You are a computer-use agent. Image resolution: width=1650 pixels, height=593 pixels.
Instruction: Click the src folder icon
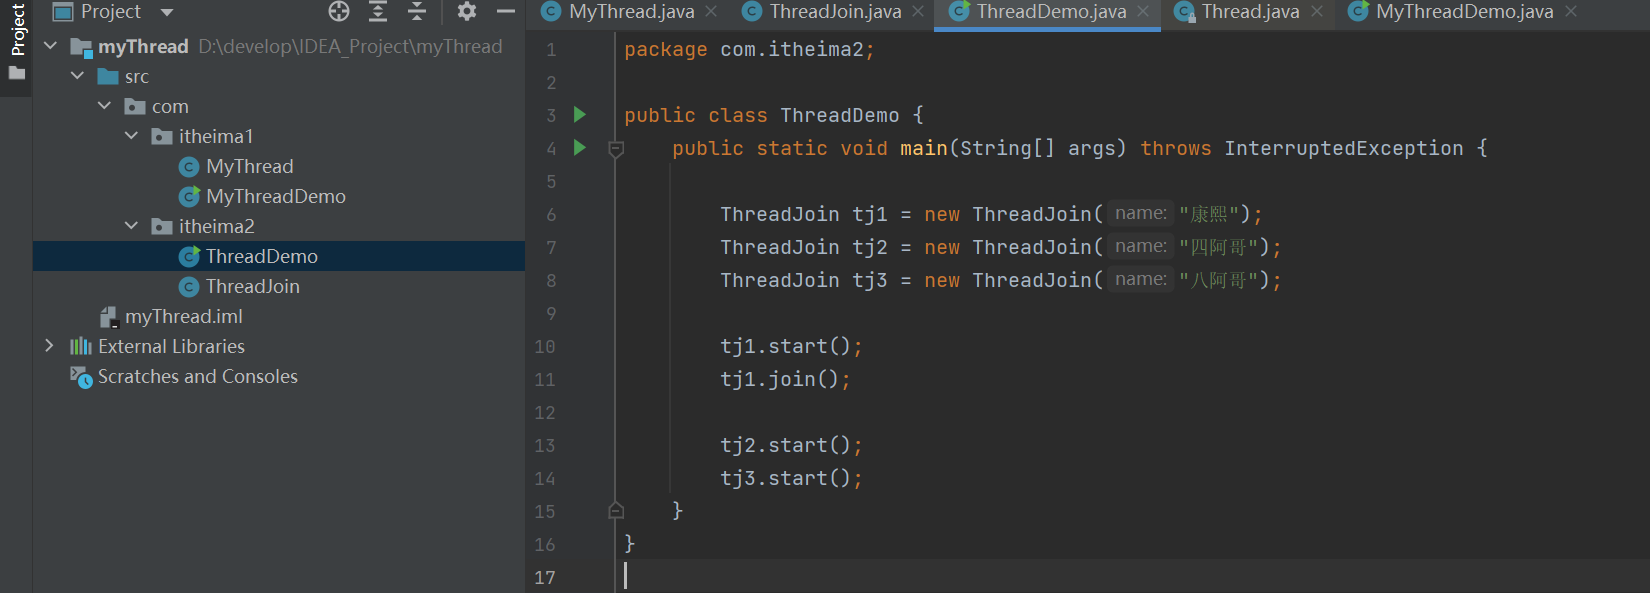tap(108, 76)
